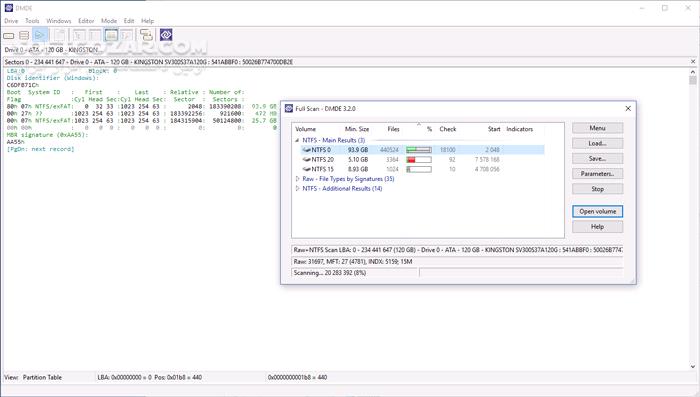Close the sector view panel with its X
The image size is (700, 397).
[693, 62]
